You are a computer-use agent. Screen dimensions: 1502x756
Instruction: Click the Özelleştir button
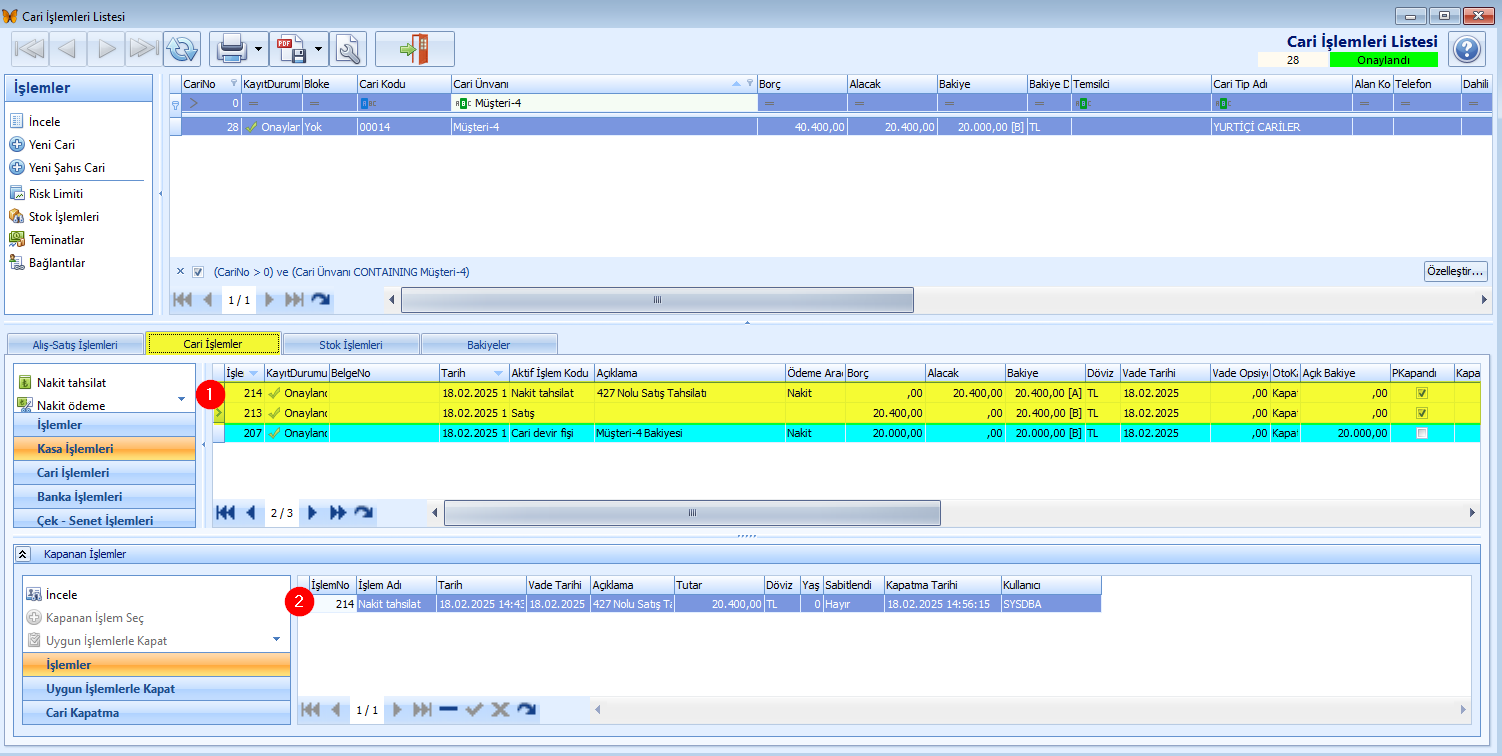coord(1455,271)
